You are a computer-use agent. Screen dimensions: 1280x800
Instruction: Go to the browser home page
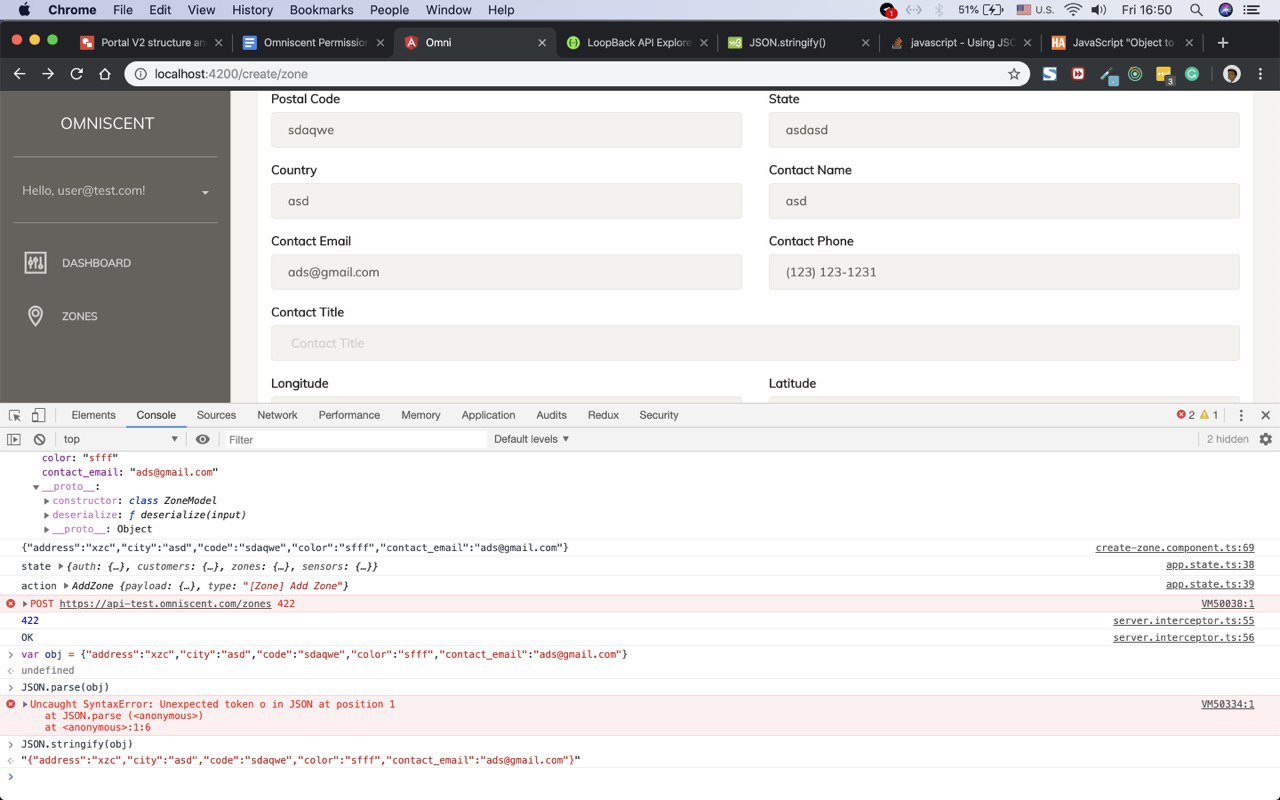pyautogui.click(x=105, y=74)
